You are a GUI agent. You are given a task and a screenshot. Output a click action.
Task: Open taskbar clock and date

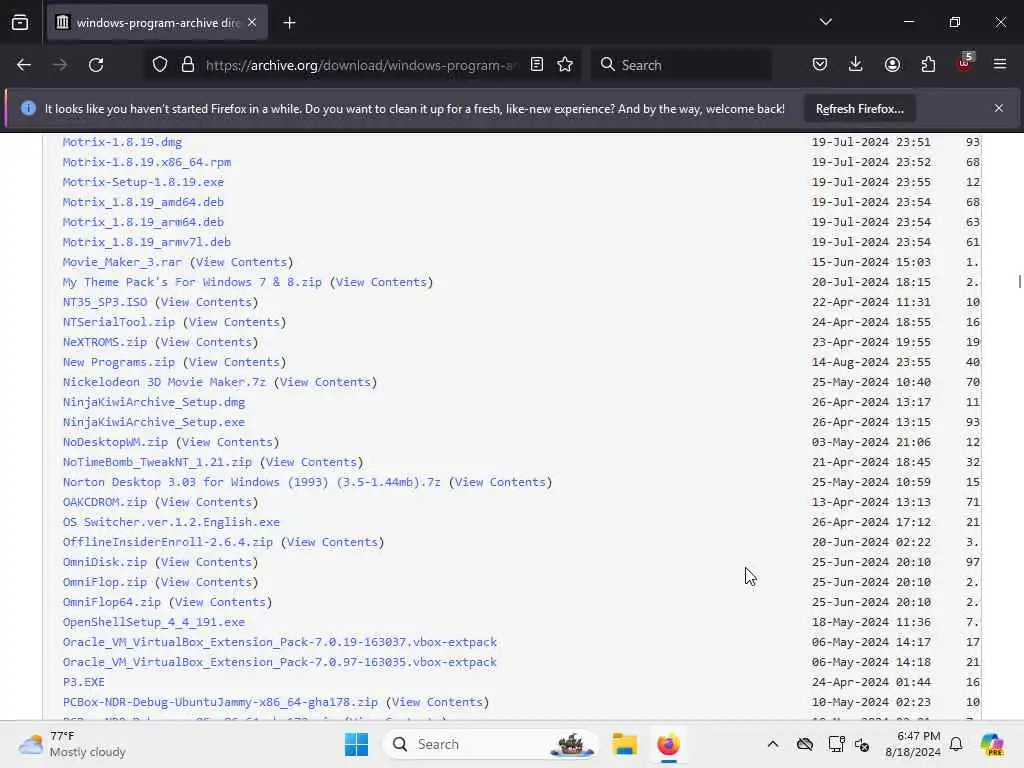point(913,744)
